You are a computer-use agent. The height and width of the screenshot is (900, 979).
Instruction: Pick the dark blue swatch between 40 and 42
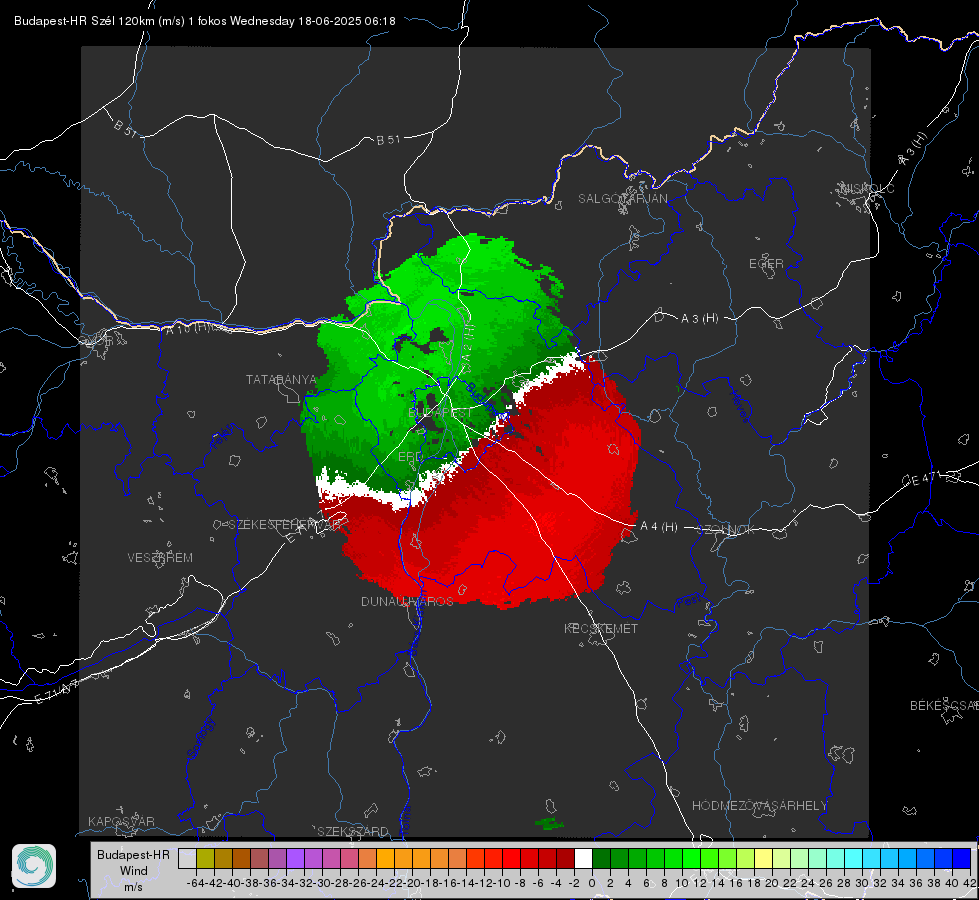point(962,858)
